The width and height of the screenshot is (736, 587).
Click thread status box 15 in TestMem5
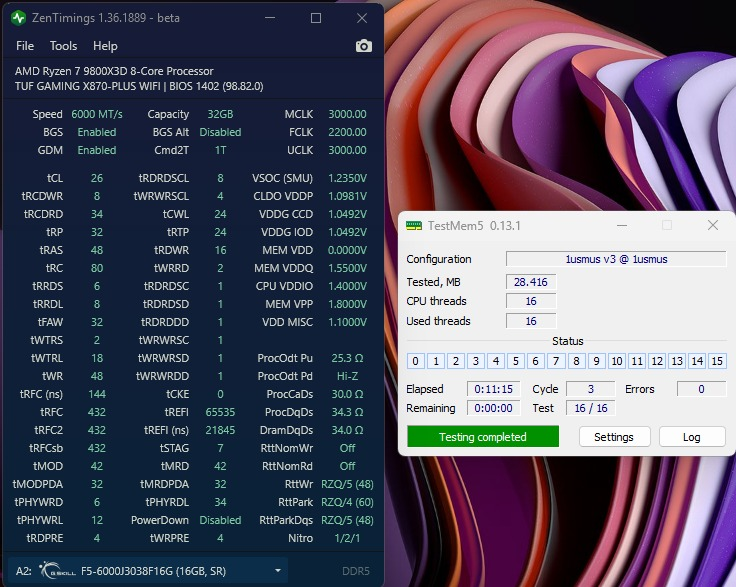click(x=717, y=361)
